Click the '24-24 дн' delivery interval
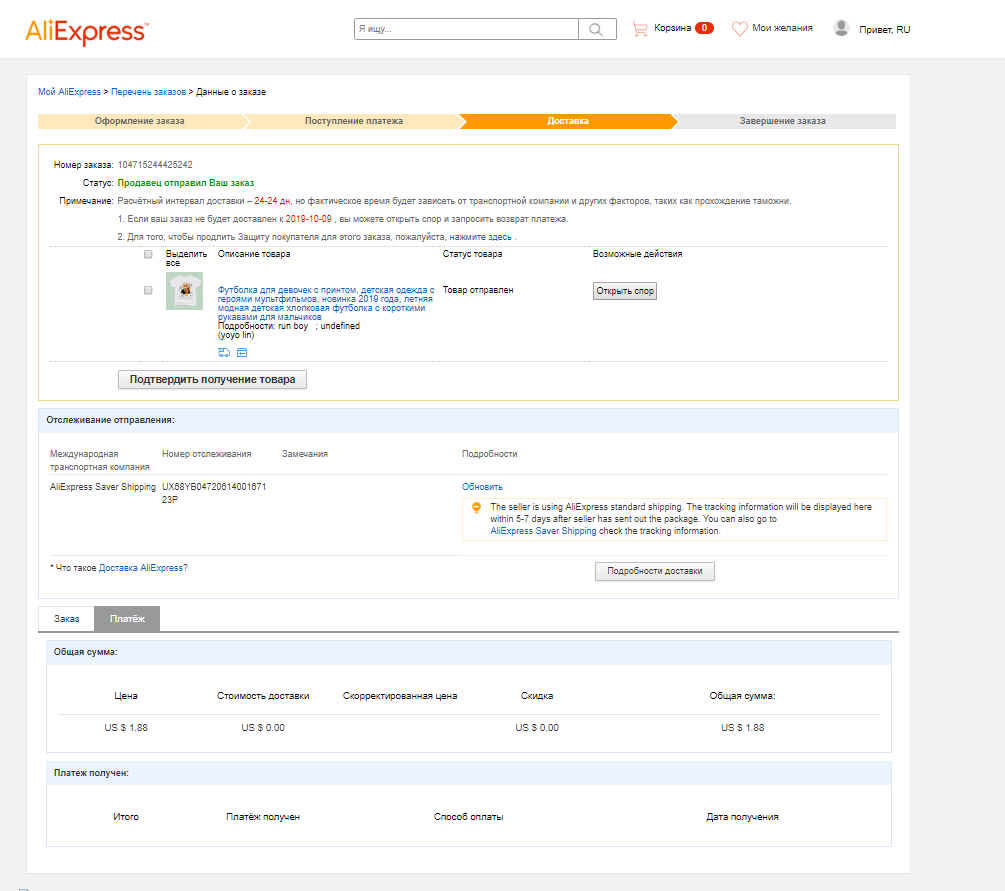This screenshot has width=1005, height=891. (272, 201)
